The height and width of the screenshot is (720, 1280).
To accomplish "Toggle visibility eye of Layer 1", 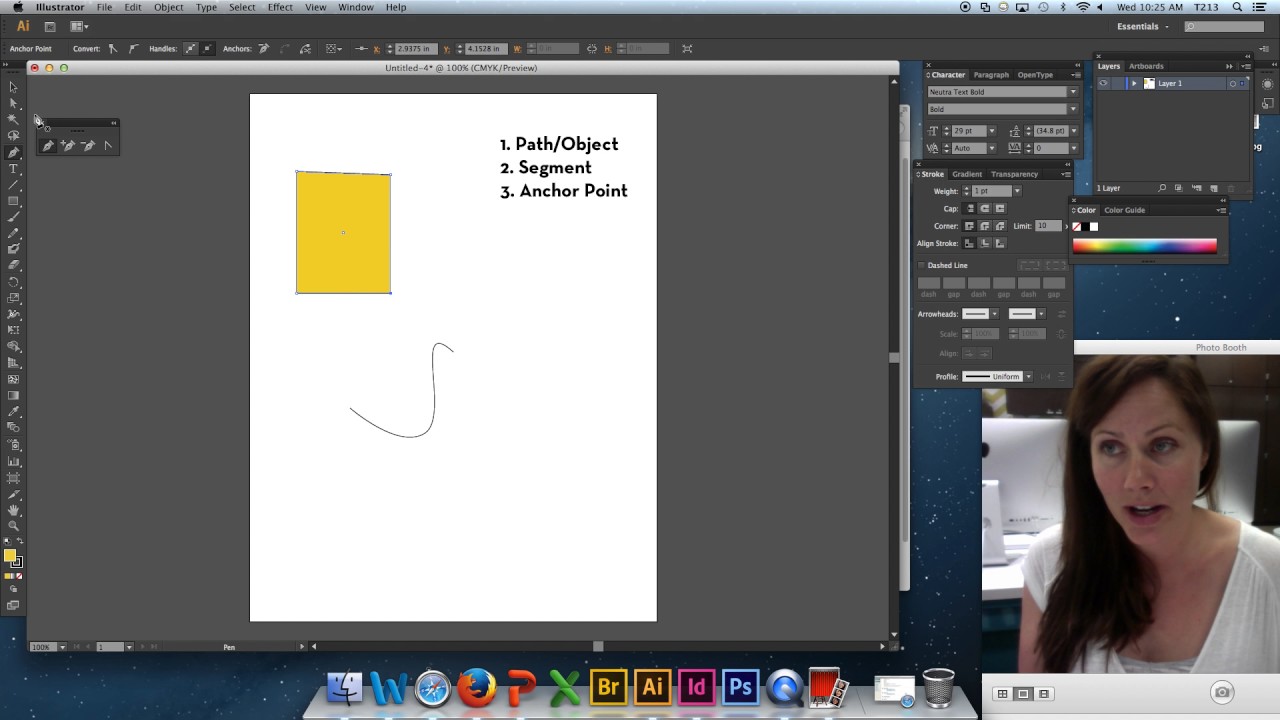I will click(x=1103, y=84).
